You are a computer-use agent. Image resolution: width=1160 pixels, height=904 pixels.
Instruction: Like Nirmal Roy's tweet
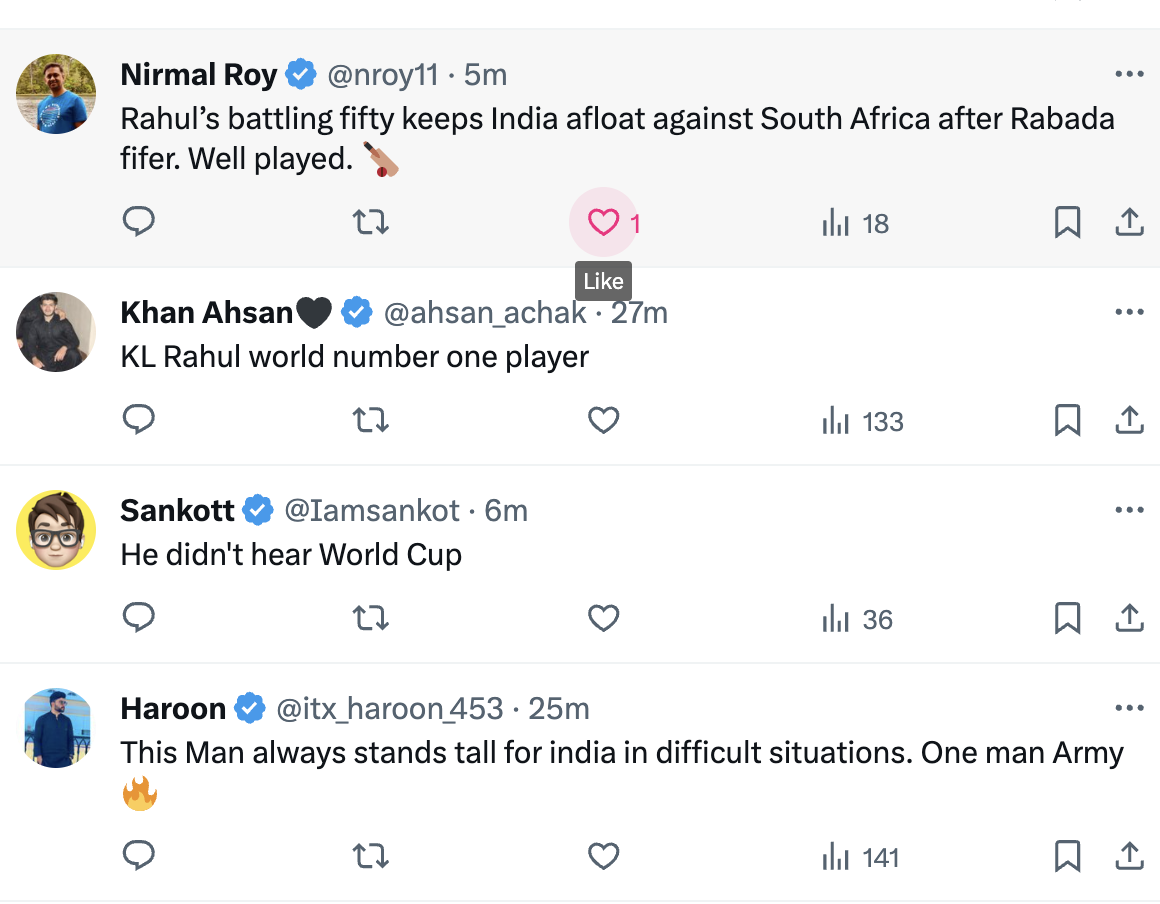(603, 222)
